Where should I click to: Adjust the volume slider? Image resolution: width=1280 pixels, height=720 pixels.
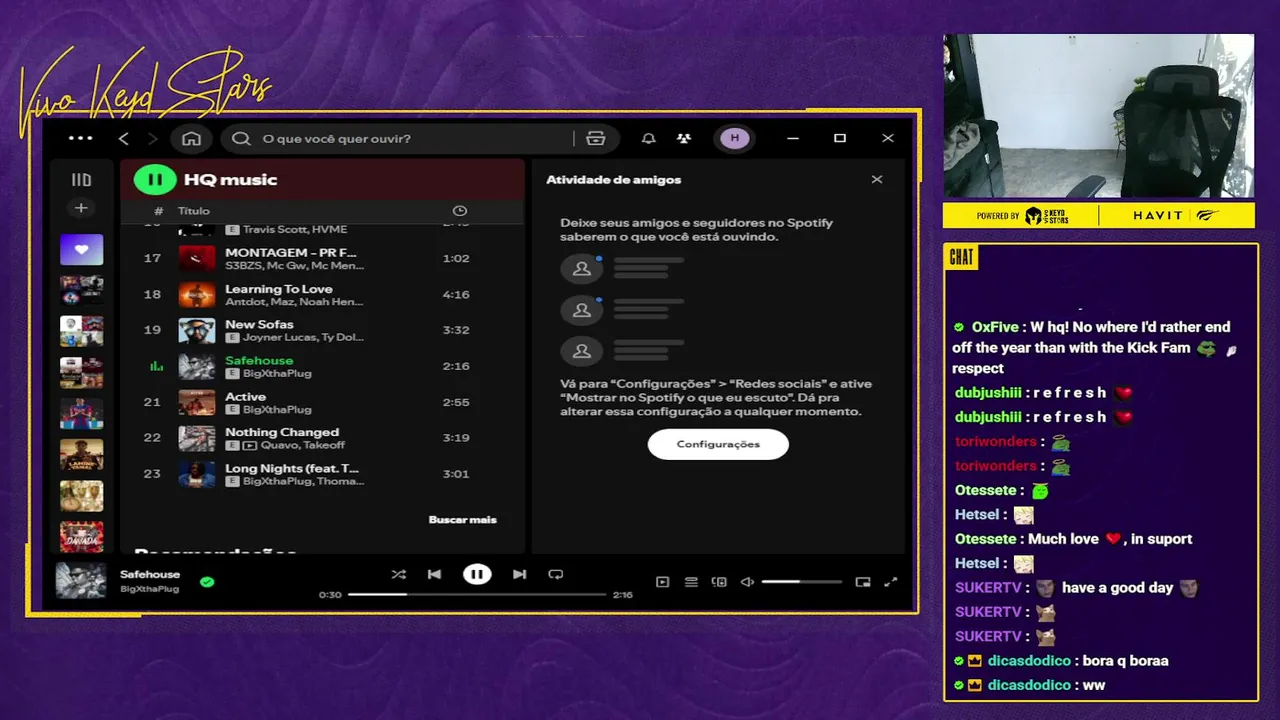[x=801, y=582]
